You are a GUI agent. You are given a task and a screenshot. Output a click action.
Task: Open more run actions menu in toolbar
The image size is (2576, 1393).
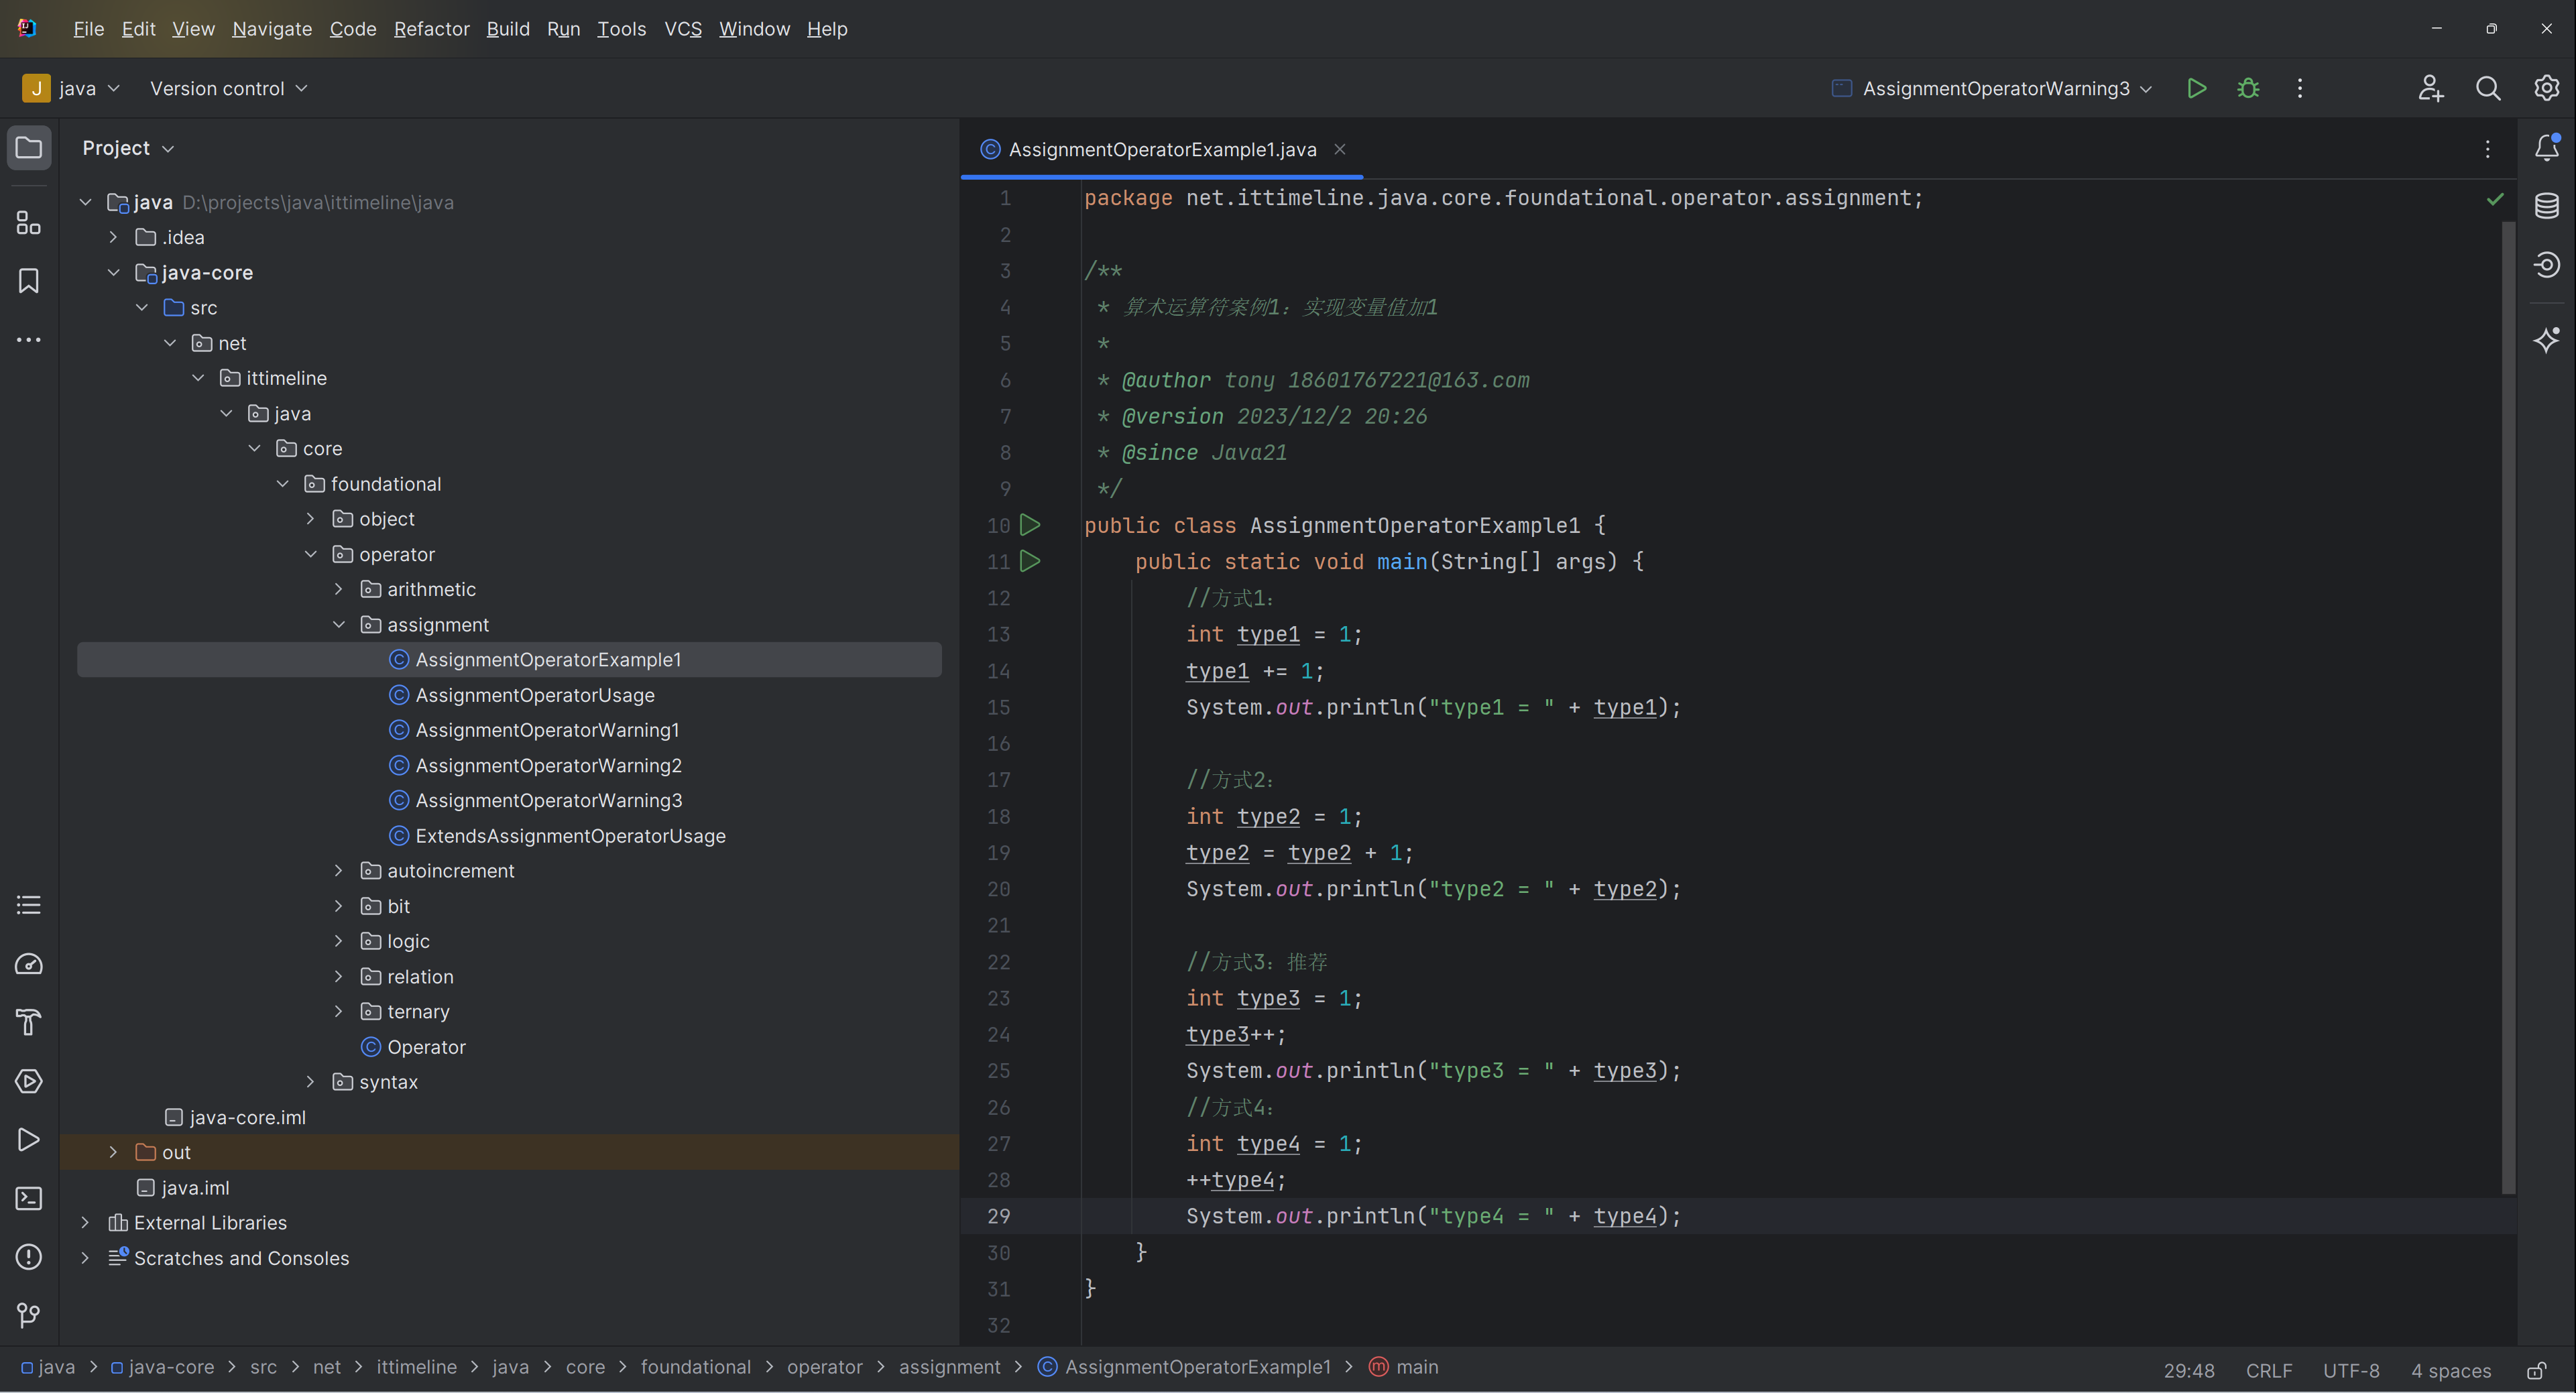click(2300, 88)
